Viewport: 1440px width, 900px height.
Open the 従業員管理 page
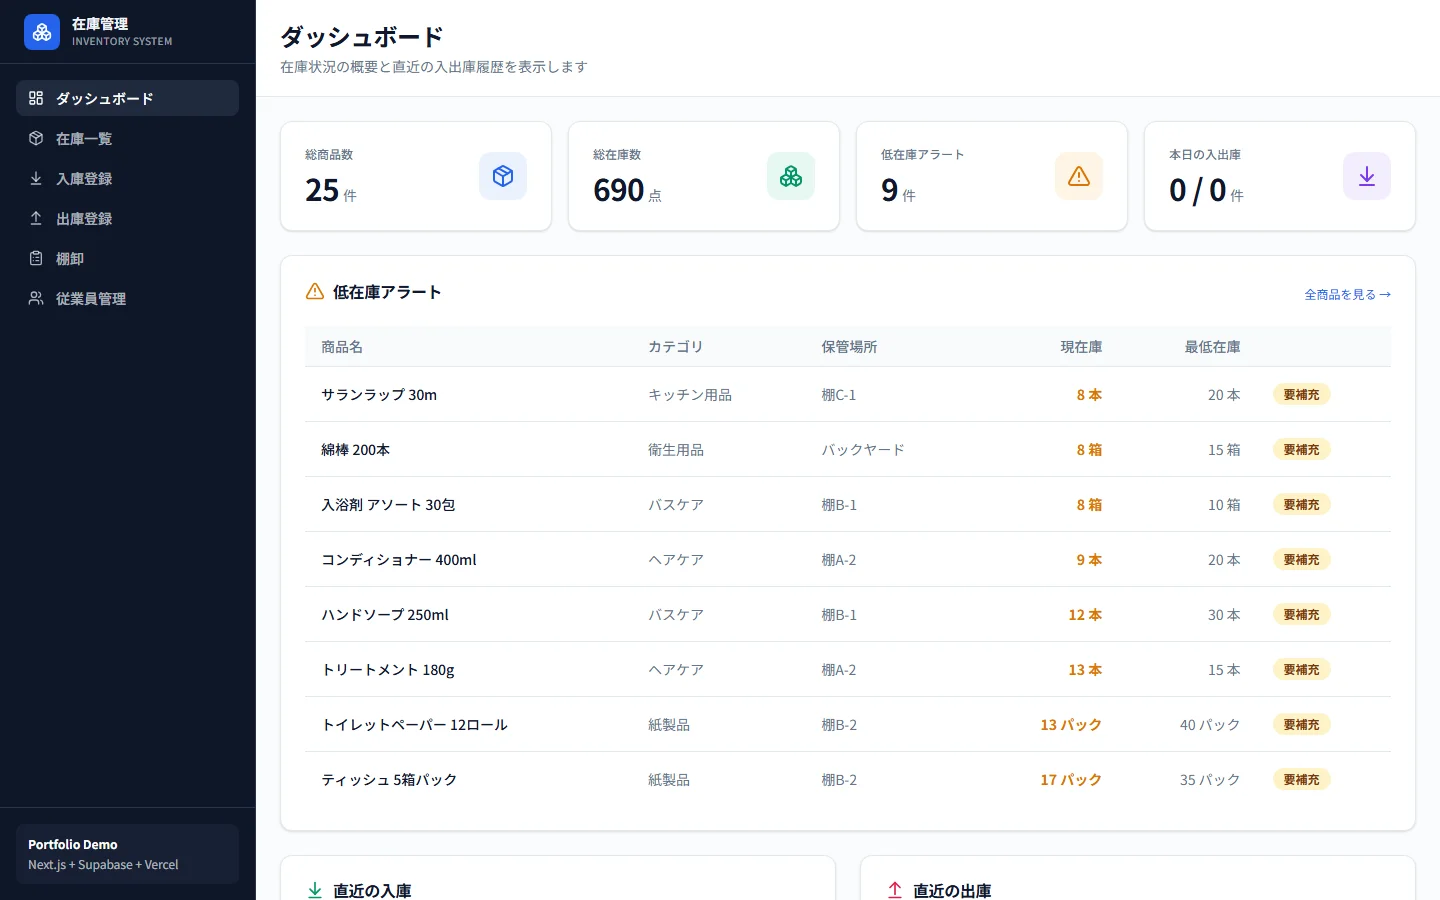point(128,298)
